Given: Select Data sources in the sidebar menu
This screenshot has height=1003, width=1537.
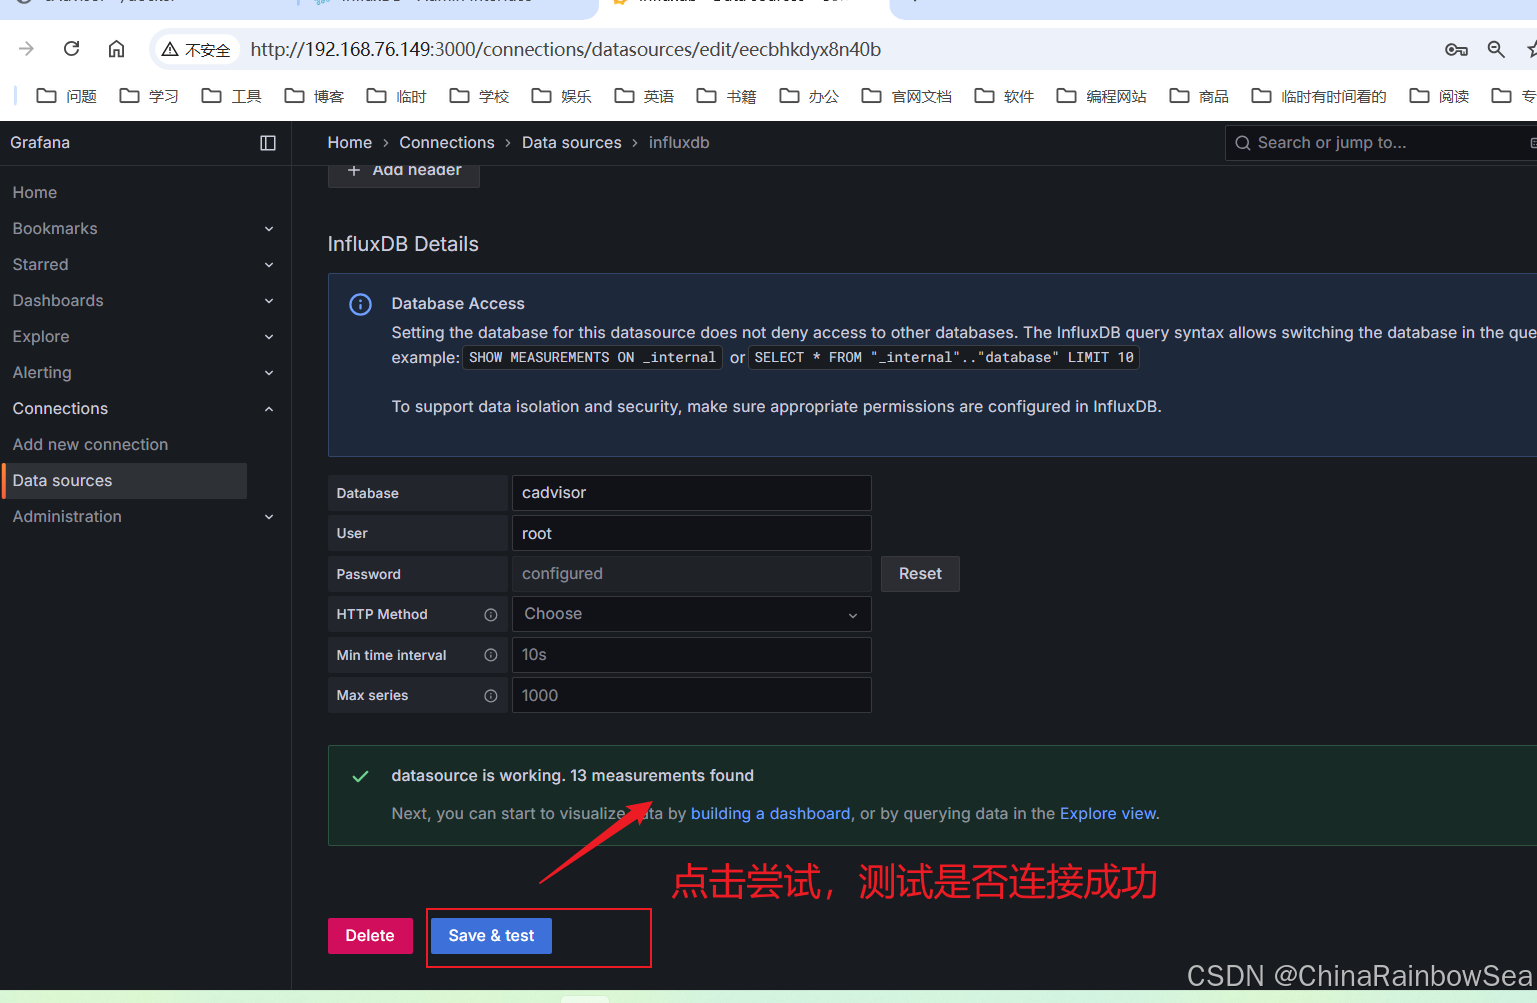Looking at the screenshot, I should (62, 480).
